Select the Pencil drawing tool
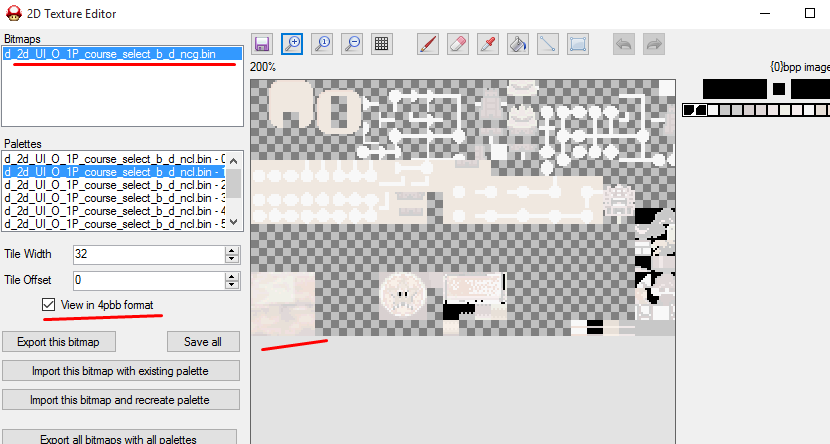830x444 pixels. (x=428, y=44)
